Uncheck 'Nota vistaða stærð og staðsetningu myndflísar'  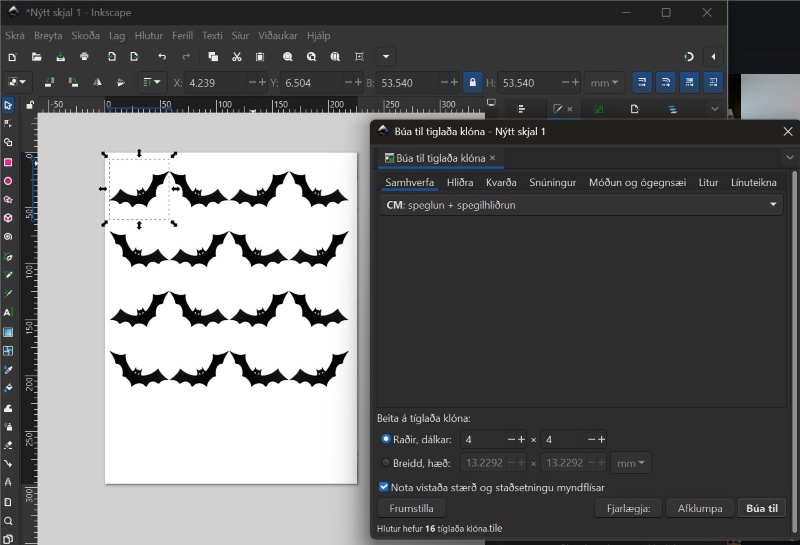coord(384,486)
